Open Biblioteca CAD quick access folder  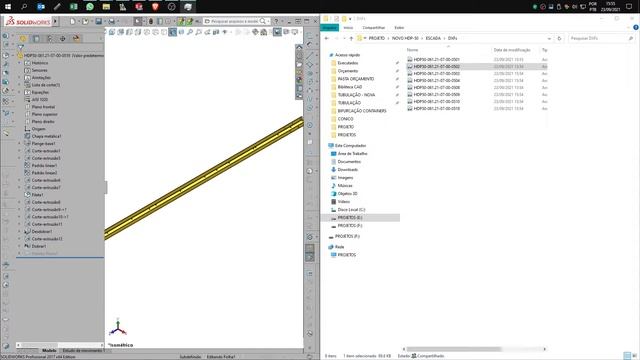(349, 87)
